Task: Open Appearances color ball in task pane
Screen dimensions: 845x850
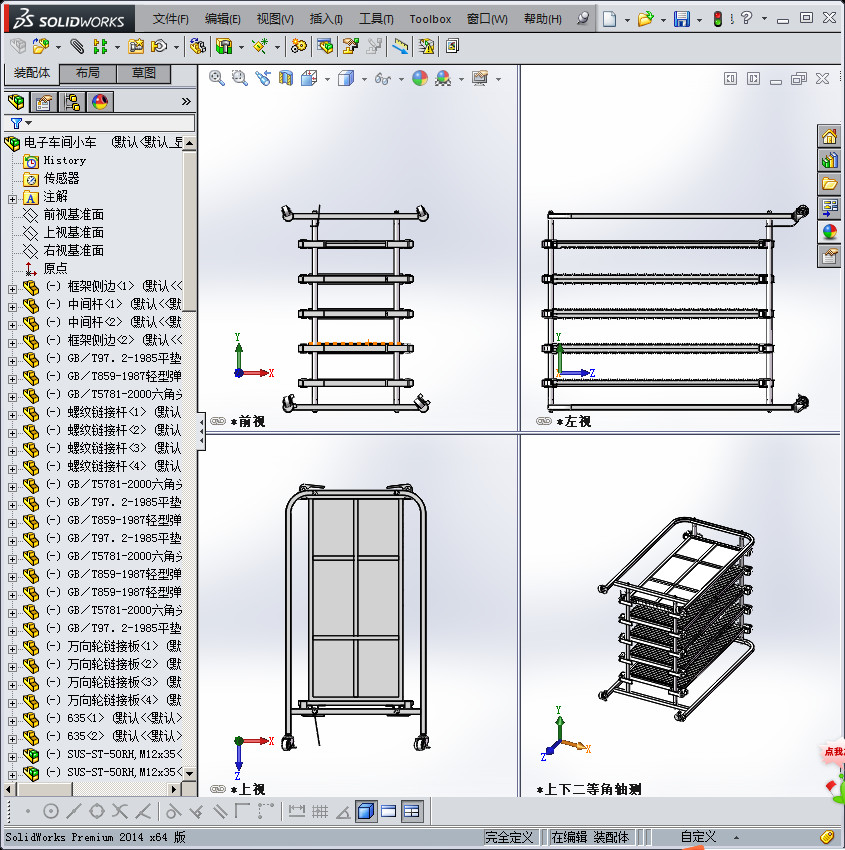Action: pyautogui.click(x=829, y=231)
